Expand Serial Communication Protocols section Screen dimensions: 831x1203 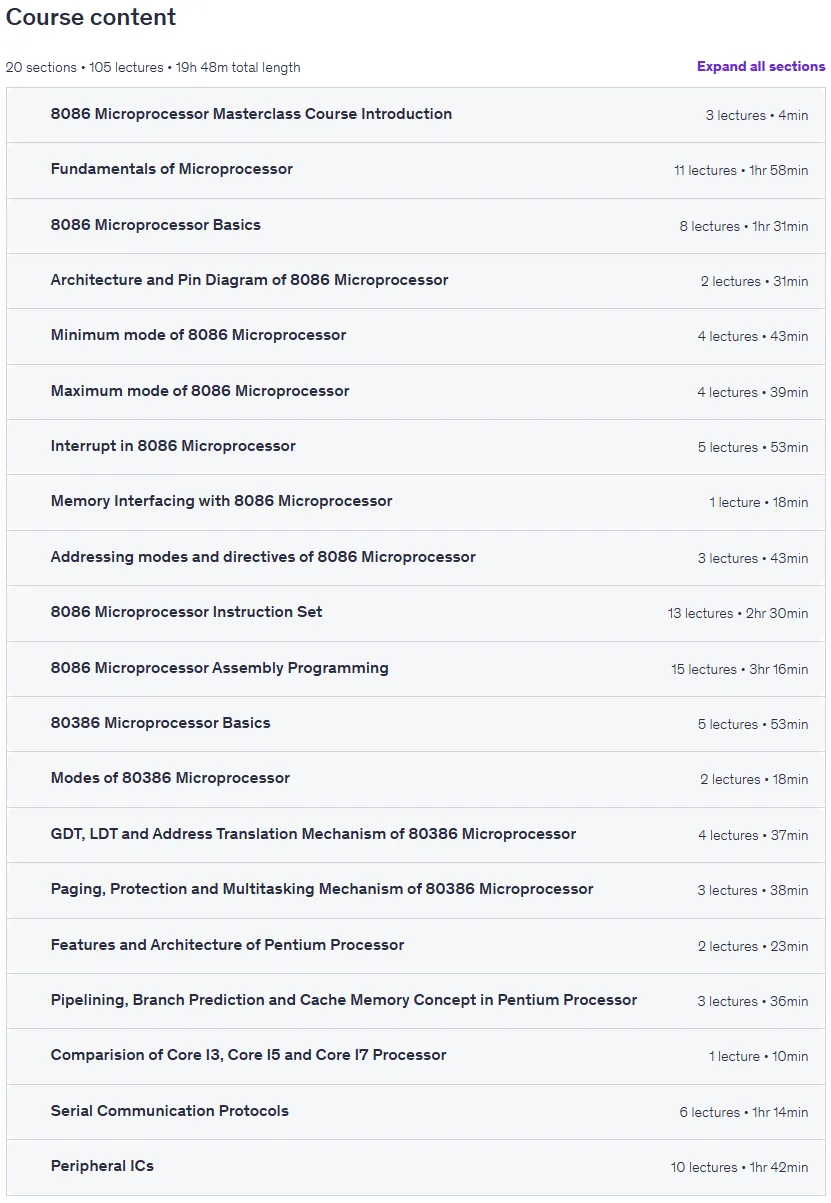tap(416, 1112)
